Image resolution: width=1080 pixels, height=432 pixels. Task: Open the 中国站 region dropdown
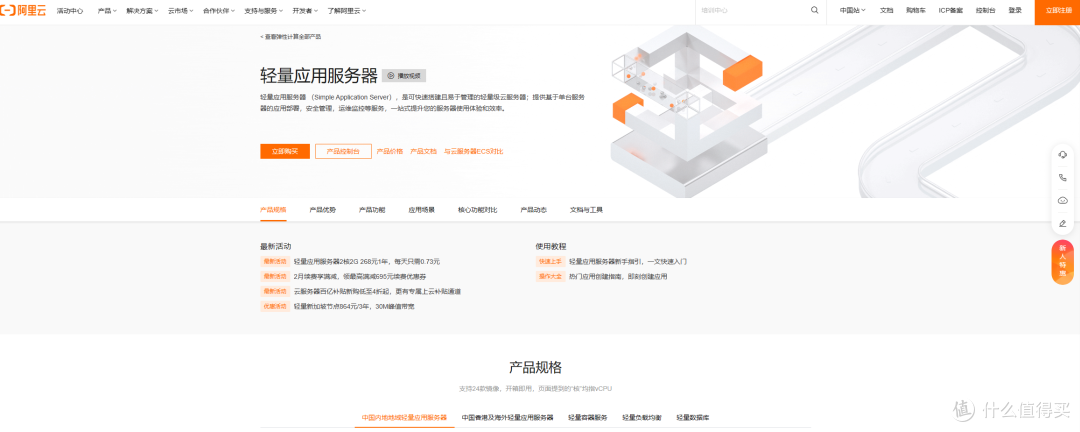point(853,10)
